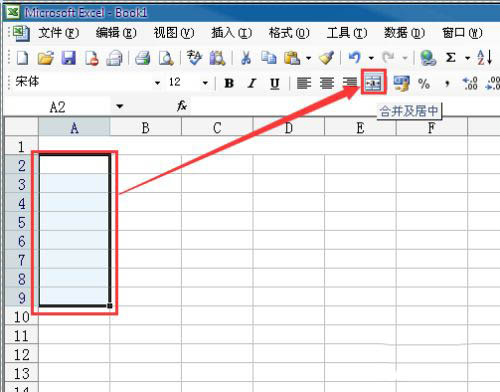
Task: Undo the last action
Action: [x=354, y=57]
